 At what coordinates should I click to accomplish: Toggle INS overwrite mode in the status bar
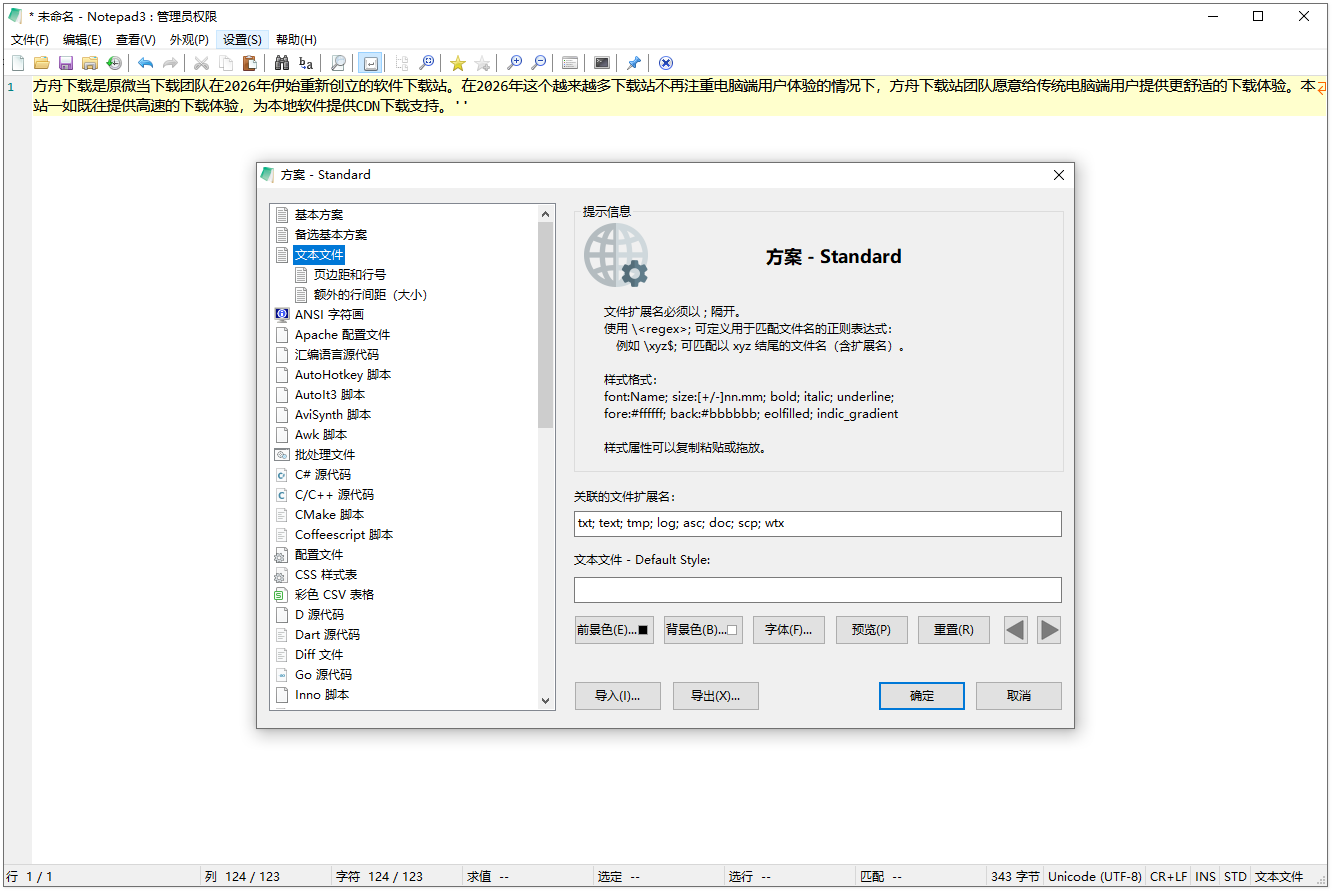(x=1205, y=876)
